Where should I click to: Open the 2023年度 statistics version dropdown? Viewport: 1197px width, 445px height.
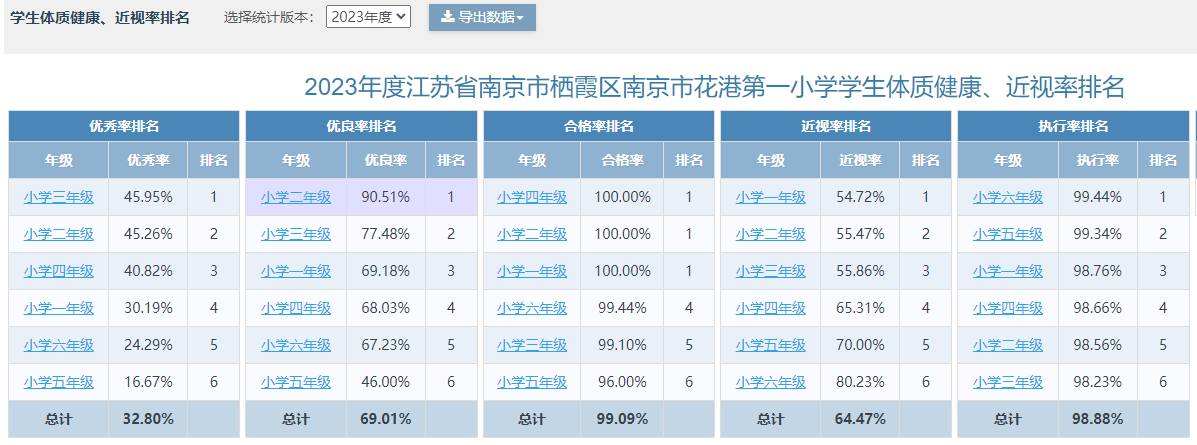point(368,17)
